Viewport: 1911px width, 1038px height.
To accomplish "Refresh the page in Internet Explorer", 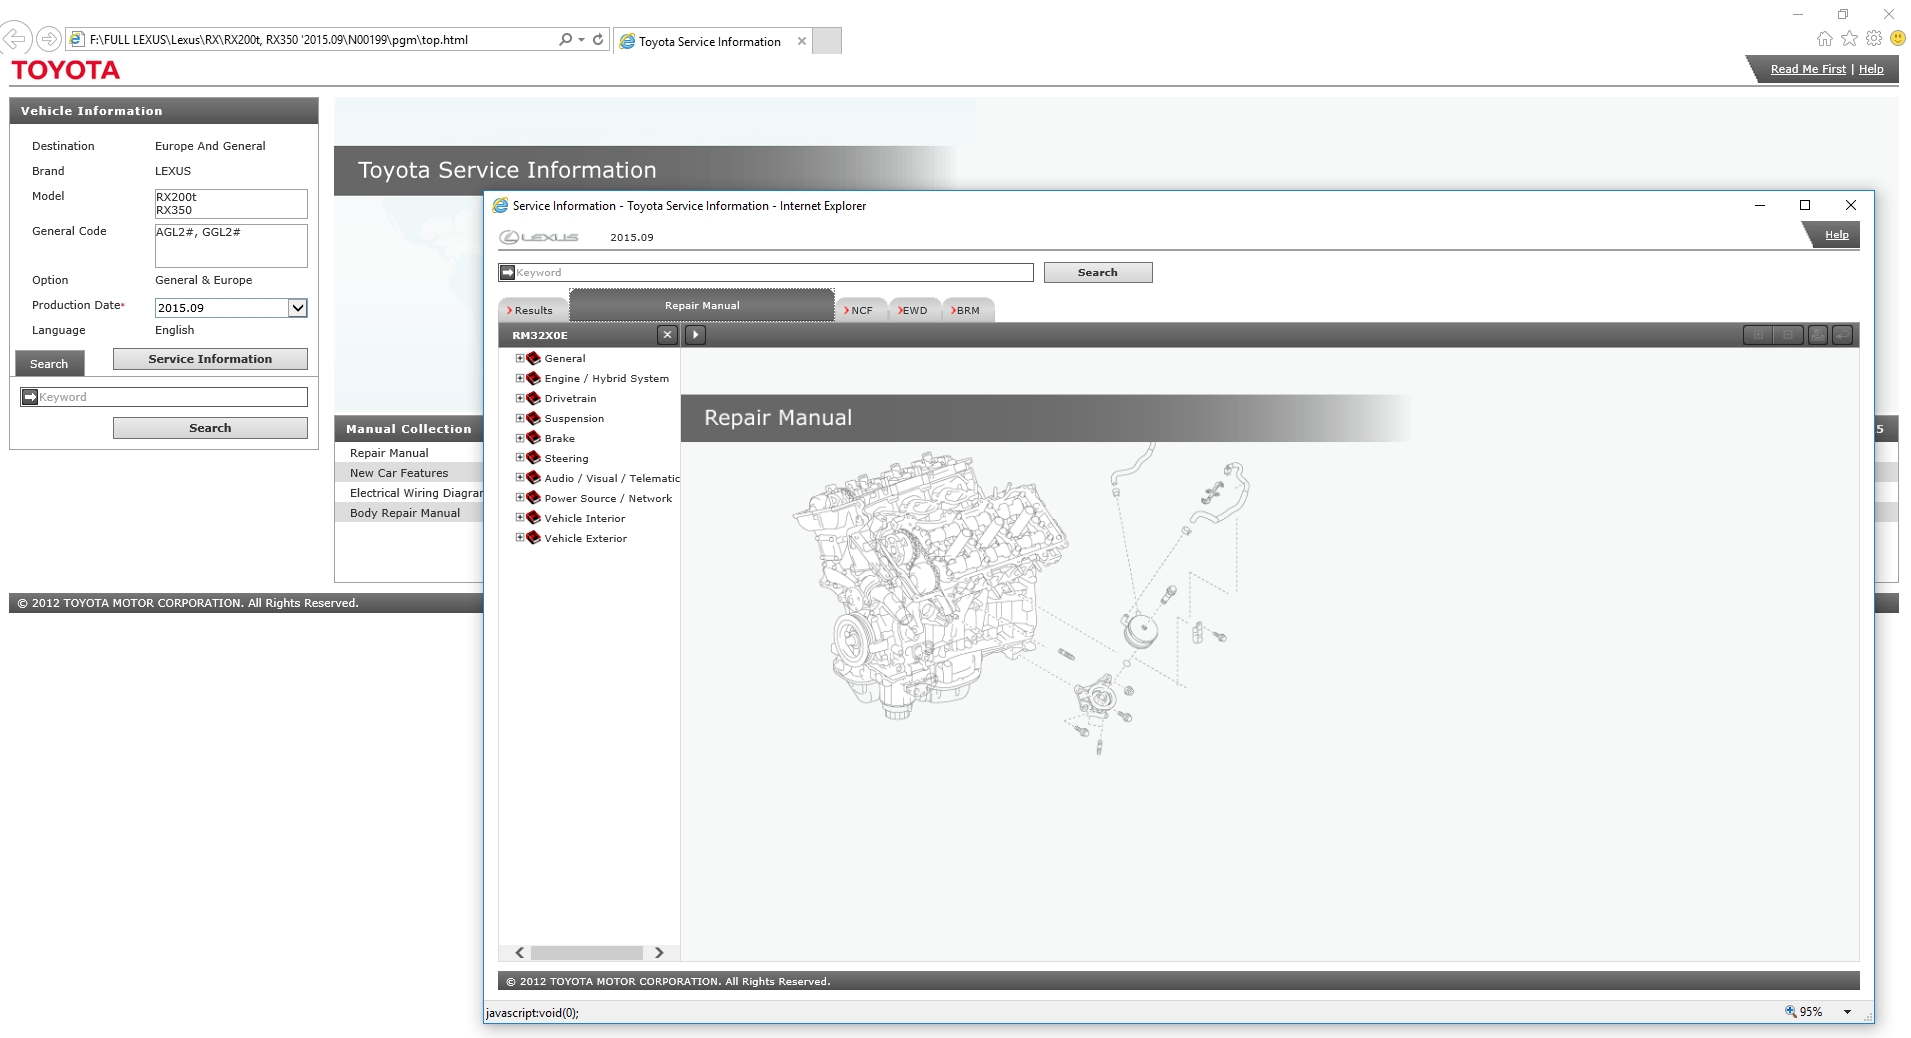I will click(x=598, y=40).
